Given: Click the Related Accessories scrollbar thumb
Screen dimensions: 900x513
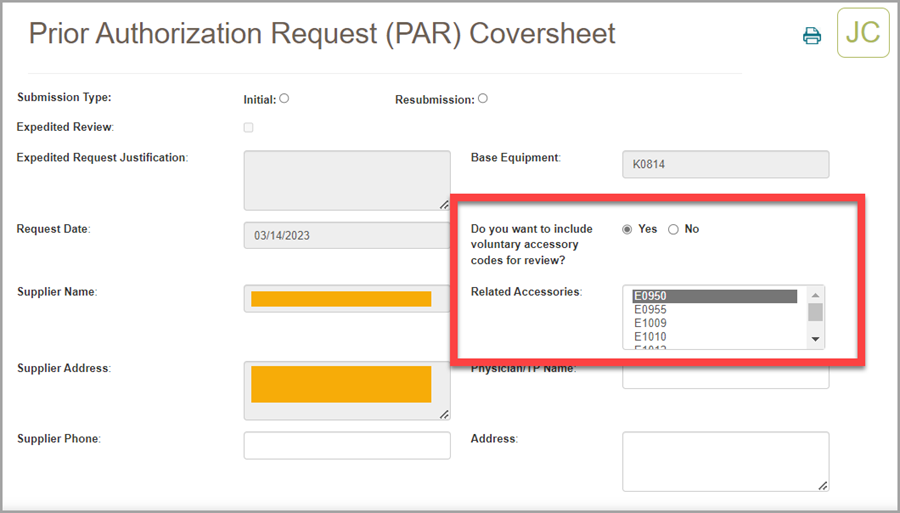Looking at the screenshot, I should [816, 313].
